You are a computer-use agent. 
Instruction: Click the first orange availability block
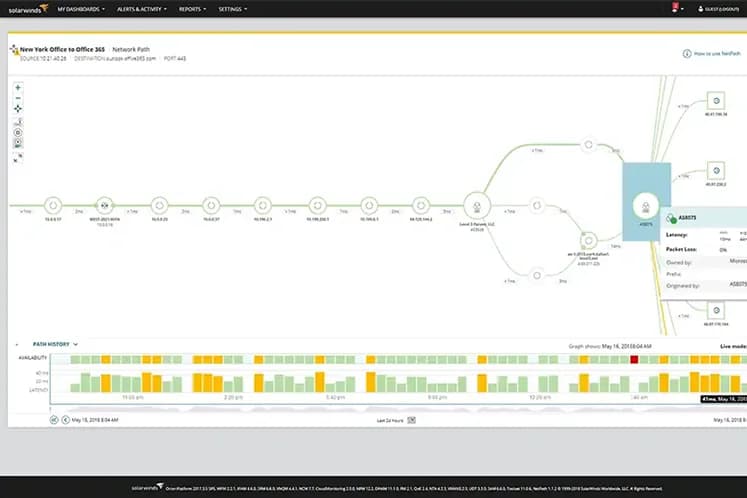106,359
